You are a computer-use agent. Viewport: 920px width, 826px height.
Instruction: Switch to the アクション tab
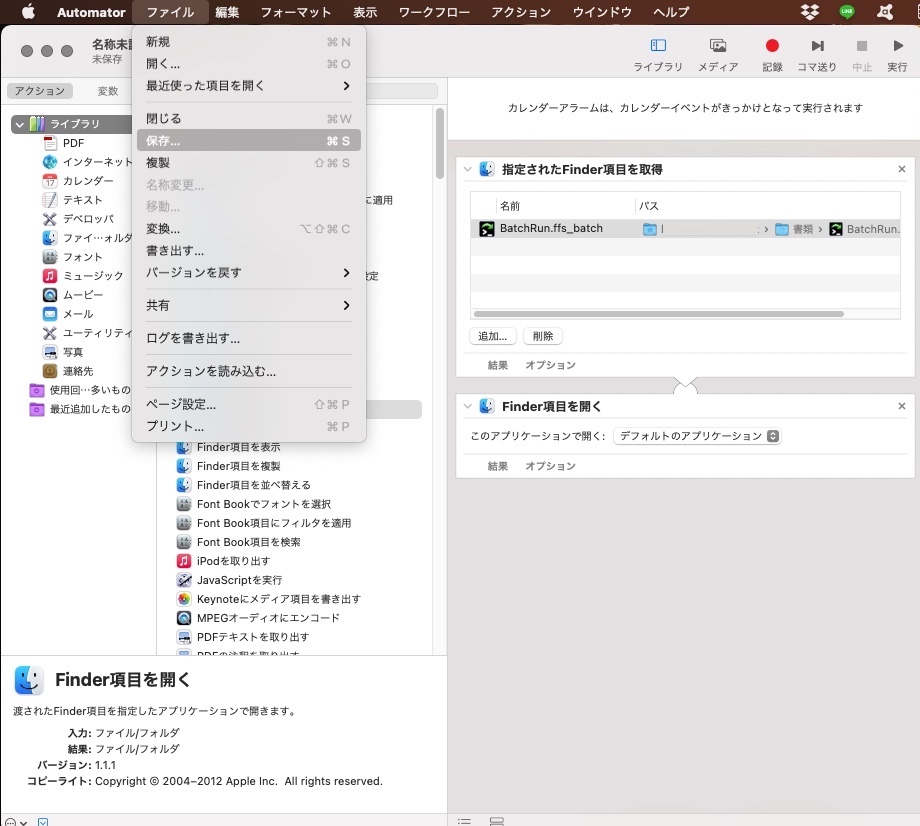click(40, 91)
